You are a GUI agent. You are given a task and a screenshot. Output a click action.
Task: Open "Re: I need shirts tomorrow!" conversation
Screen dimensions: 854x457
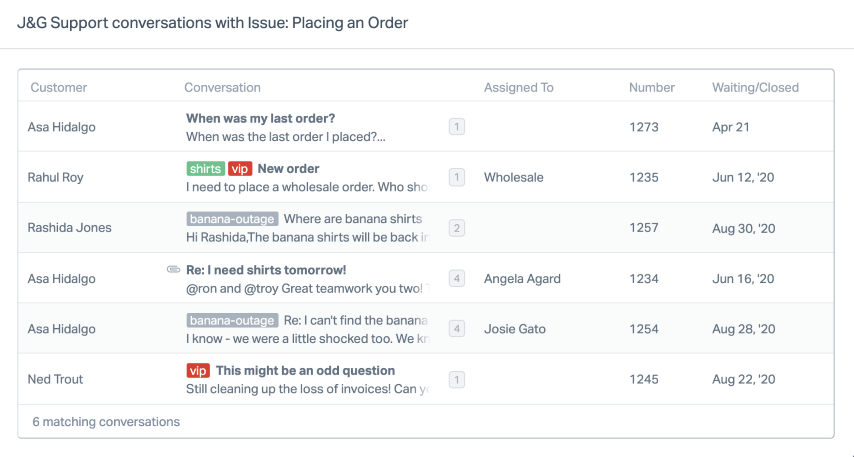point(266,270)
